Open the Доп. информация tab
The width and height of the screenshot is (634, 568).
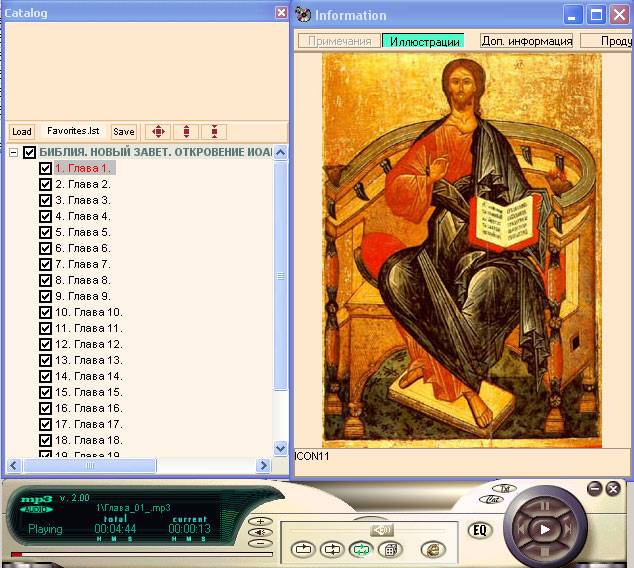pyautogui.click(x=527, y=41)
